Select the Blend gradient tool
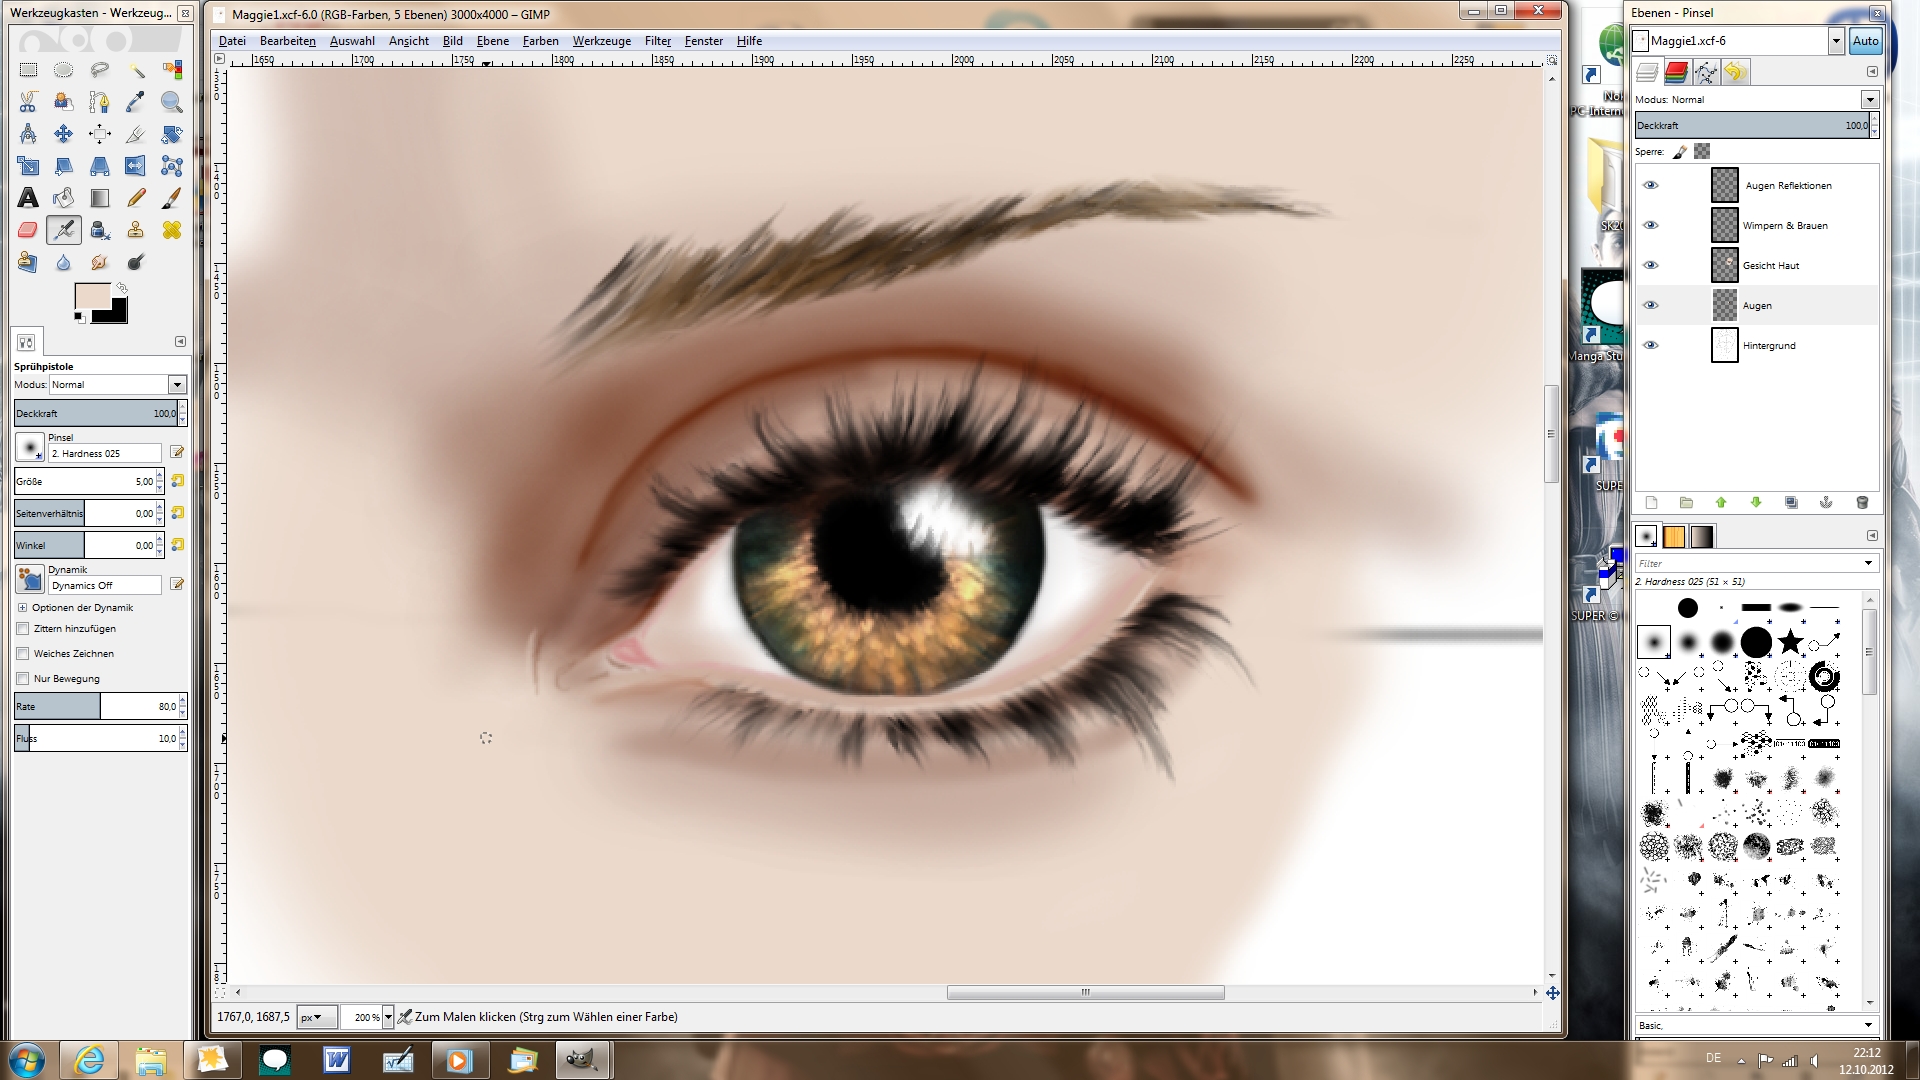The height and width of the screenshot is (1080, 1920). click(100, 198)
